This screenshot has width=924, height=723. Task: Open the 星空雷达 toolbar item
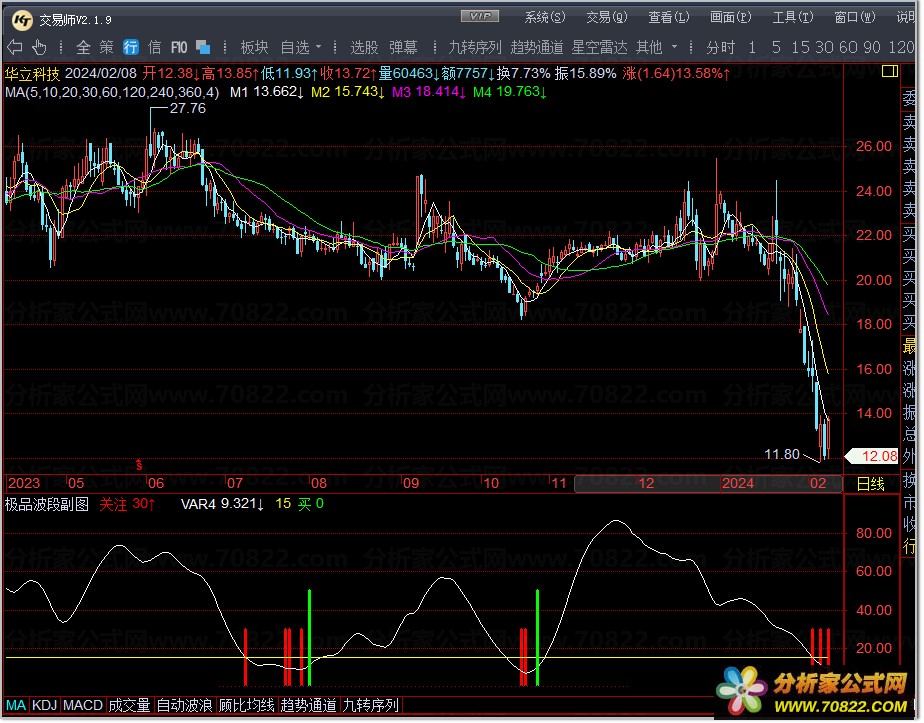point(599,47)
